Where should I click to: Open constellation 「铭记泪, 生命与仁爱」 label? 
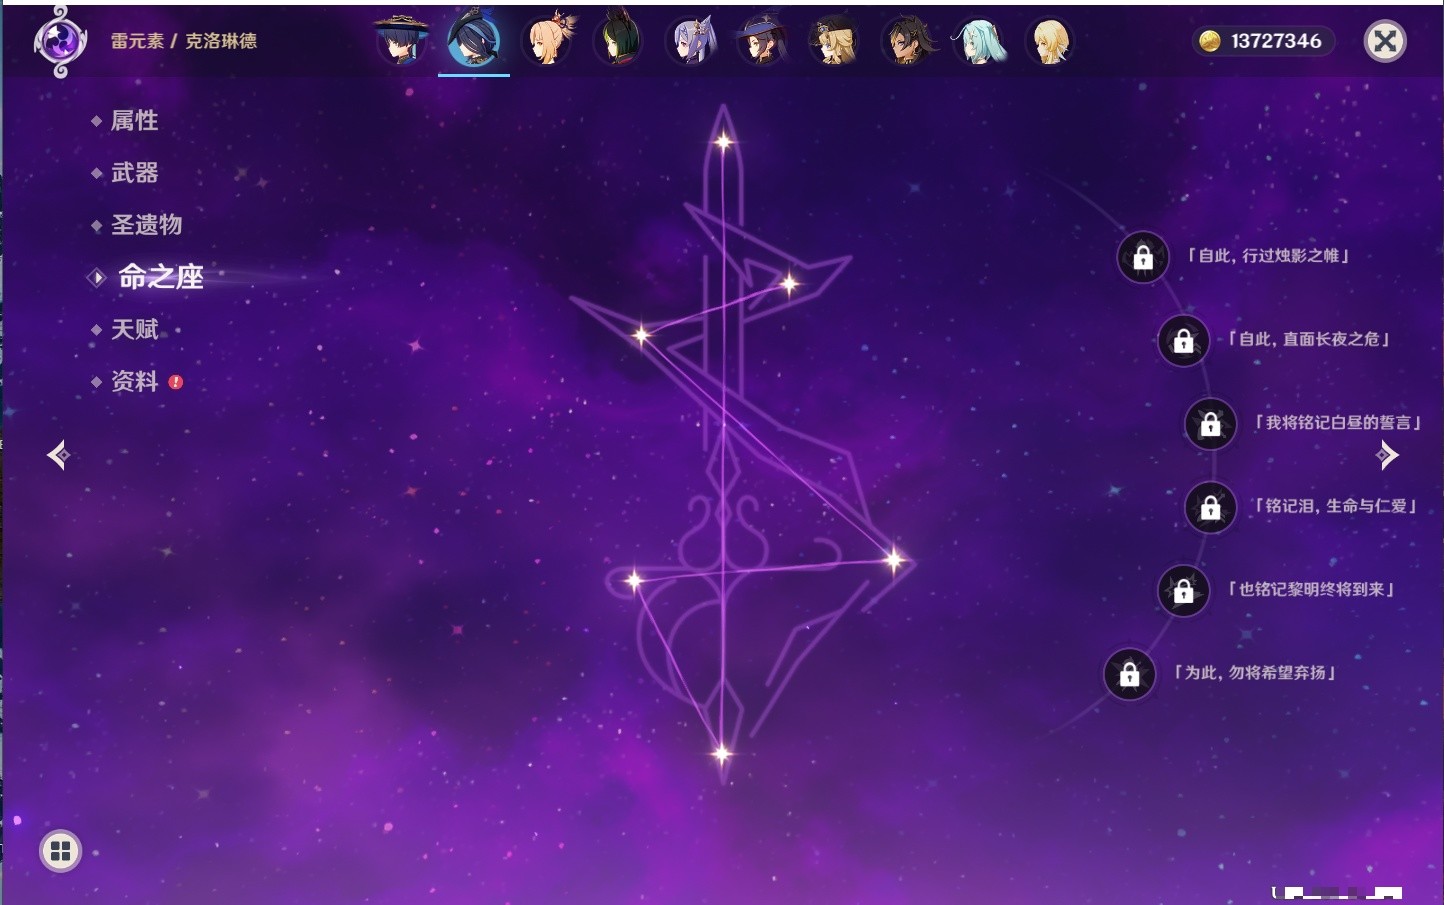[x=1336, y=506]
